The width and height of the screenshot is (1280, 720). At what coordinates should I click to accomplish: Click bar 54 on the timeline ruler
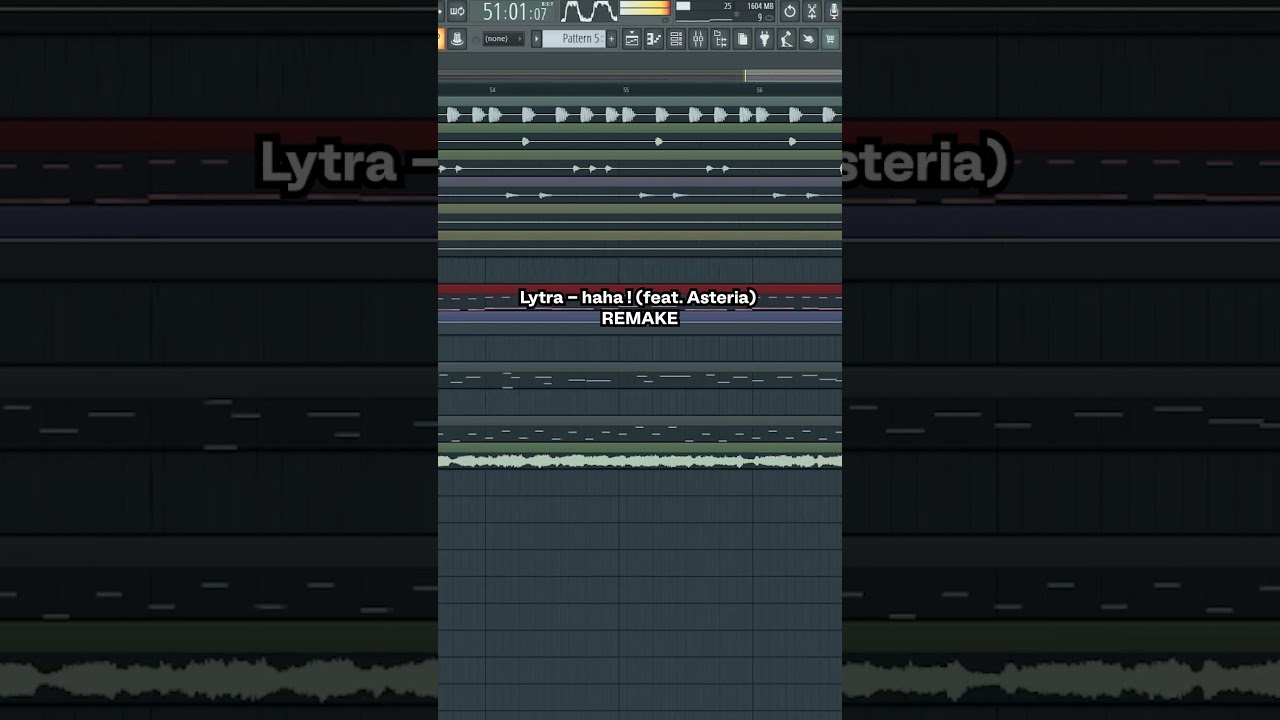(492, 90)
